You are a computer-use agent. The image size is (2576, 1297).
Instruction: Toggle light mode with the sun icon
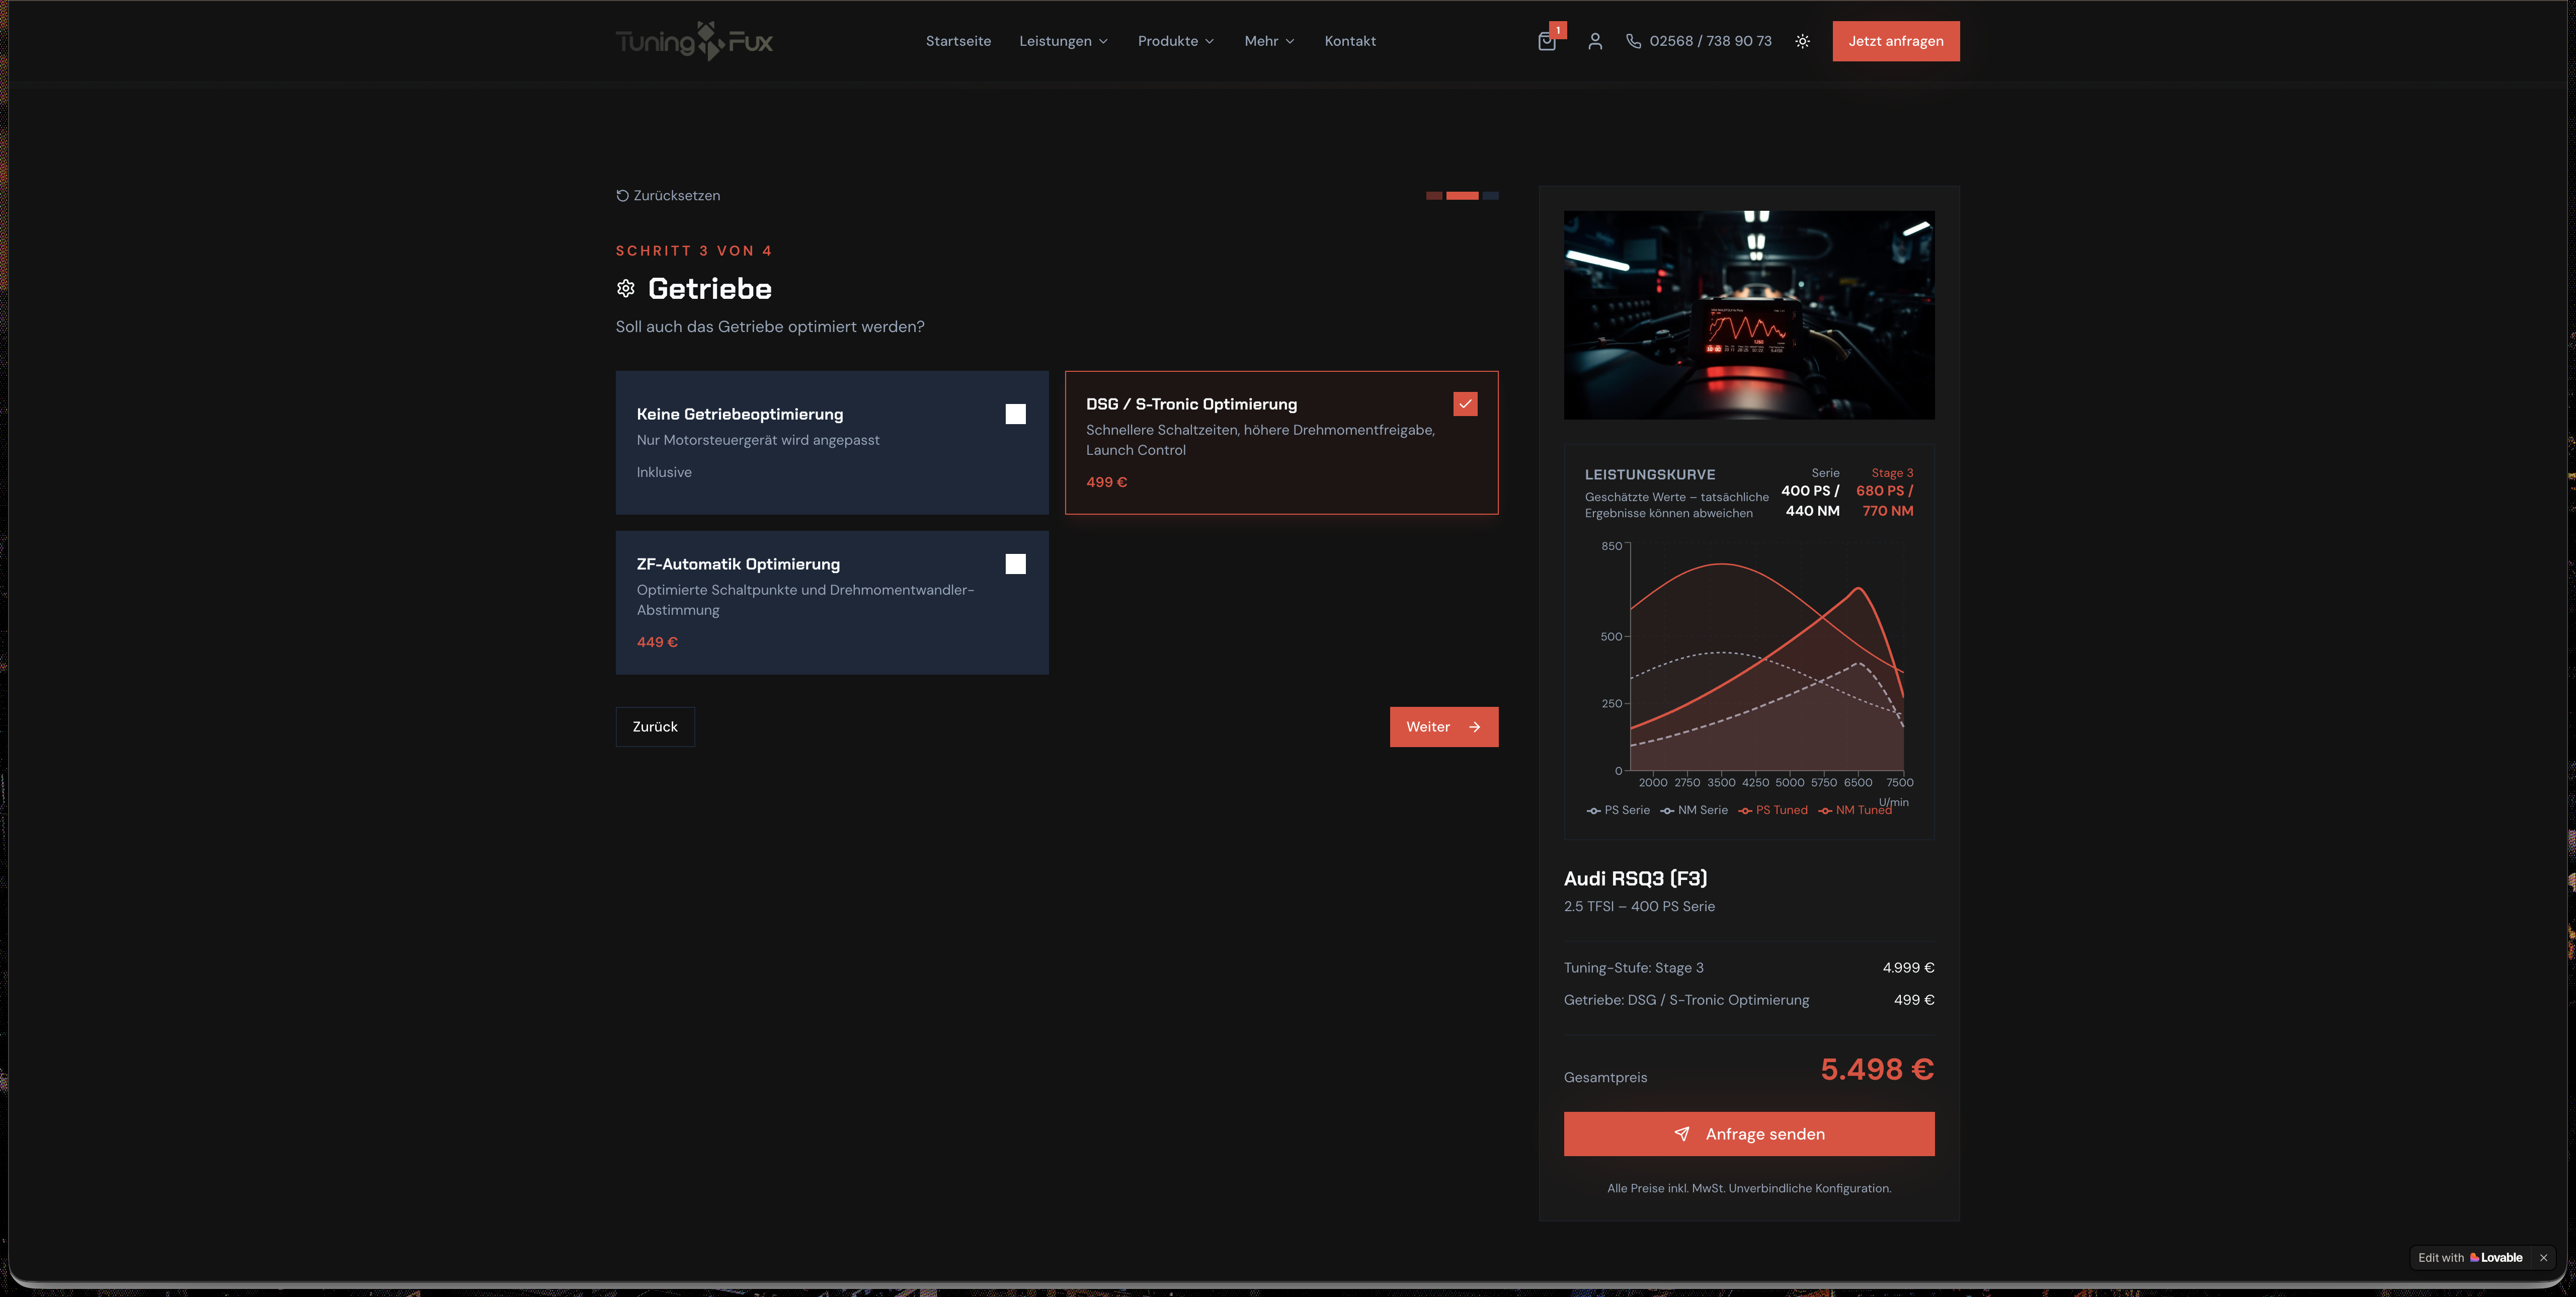coord(1802,41)
